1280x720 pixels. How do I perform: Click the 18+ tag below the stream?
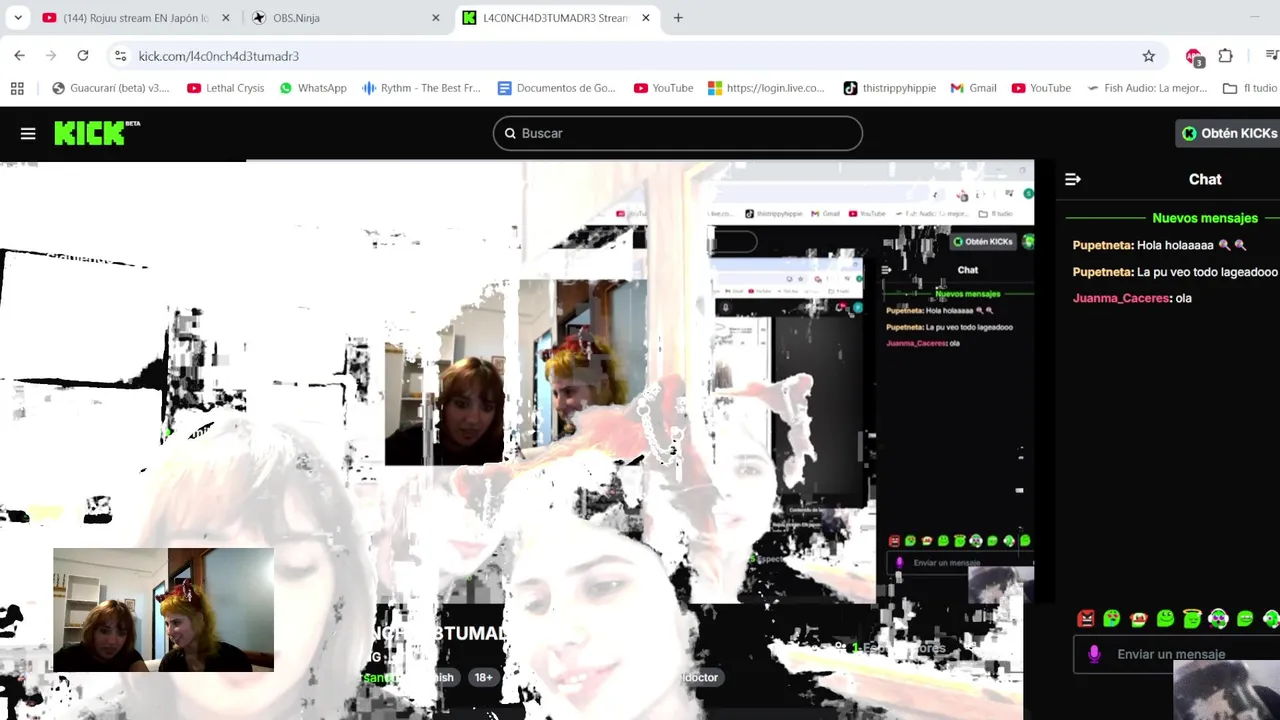[x=483, y=677]
